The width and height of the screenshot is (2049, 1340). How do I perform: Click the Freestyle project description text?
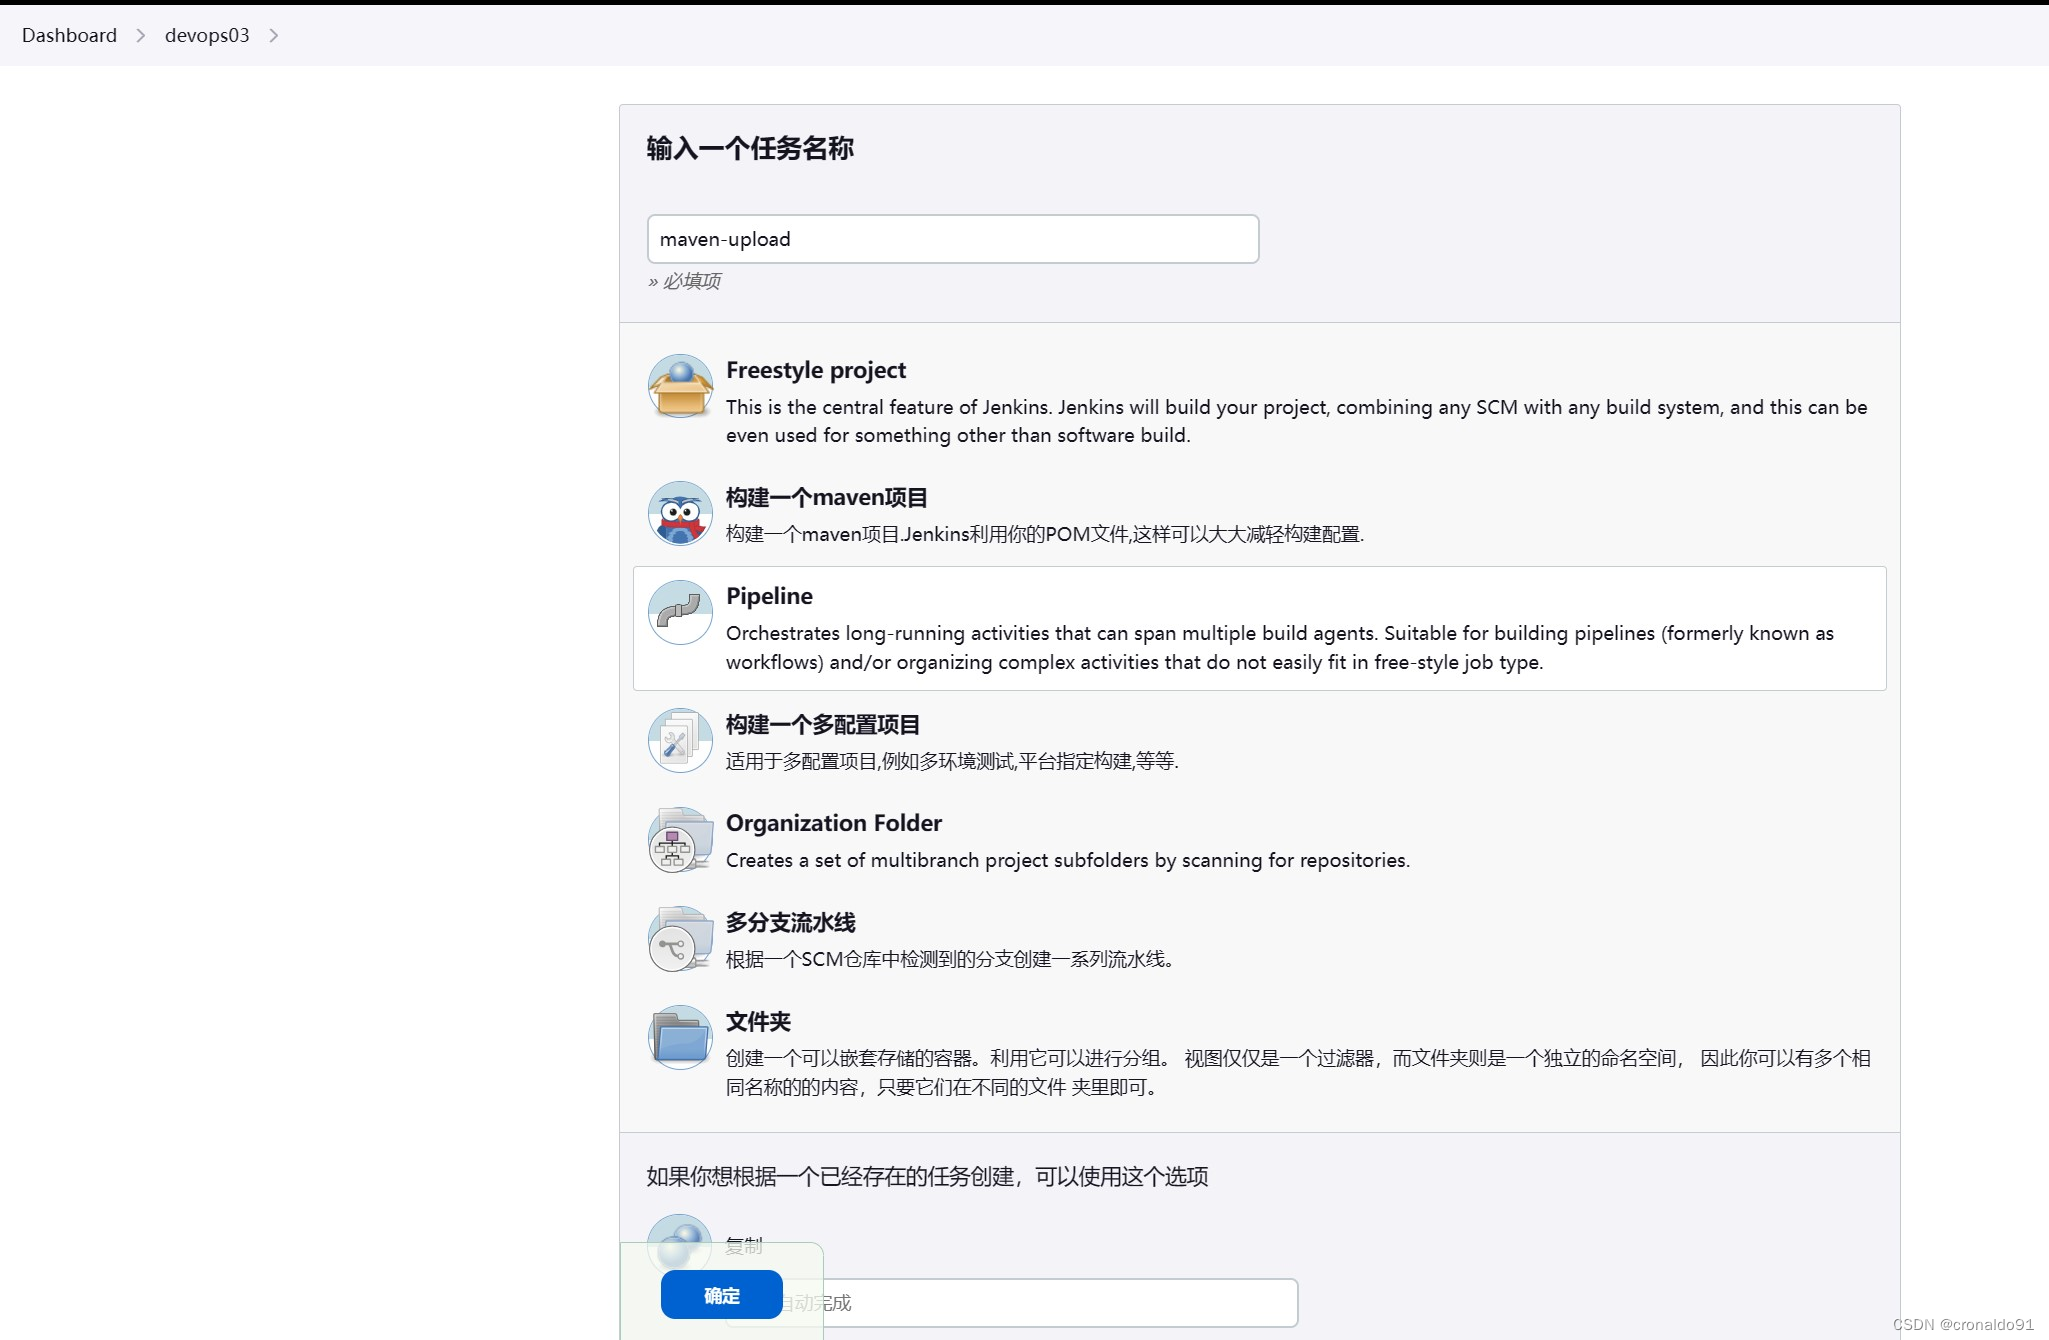[x=1296, y=421]
